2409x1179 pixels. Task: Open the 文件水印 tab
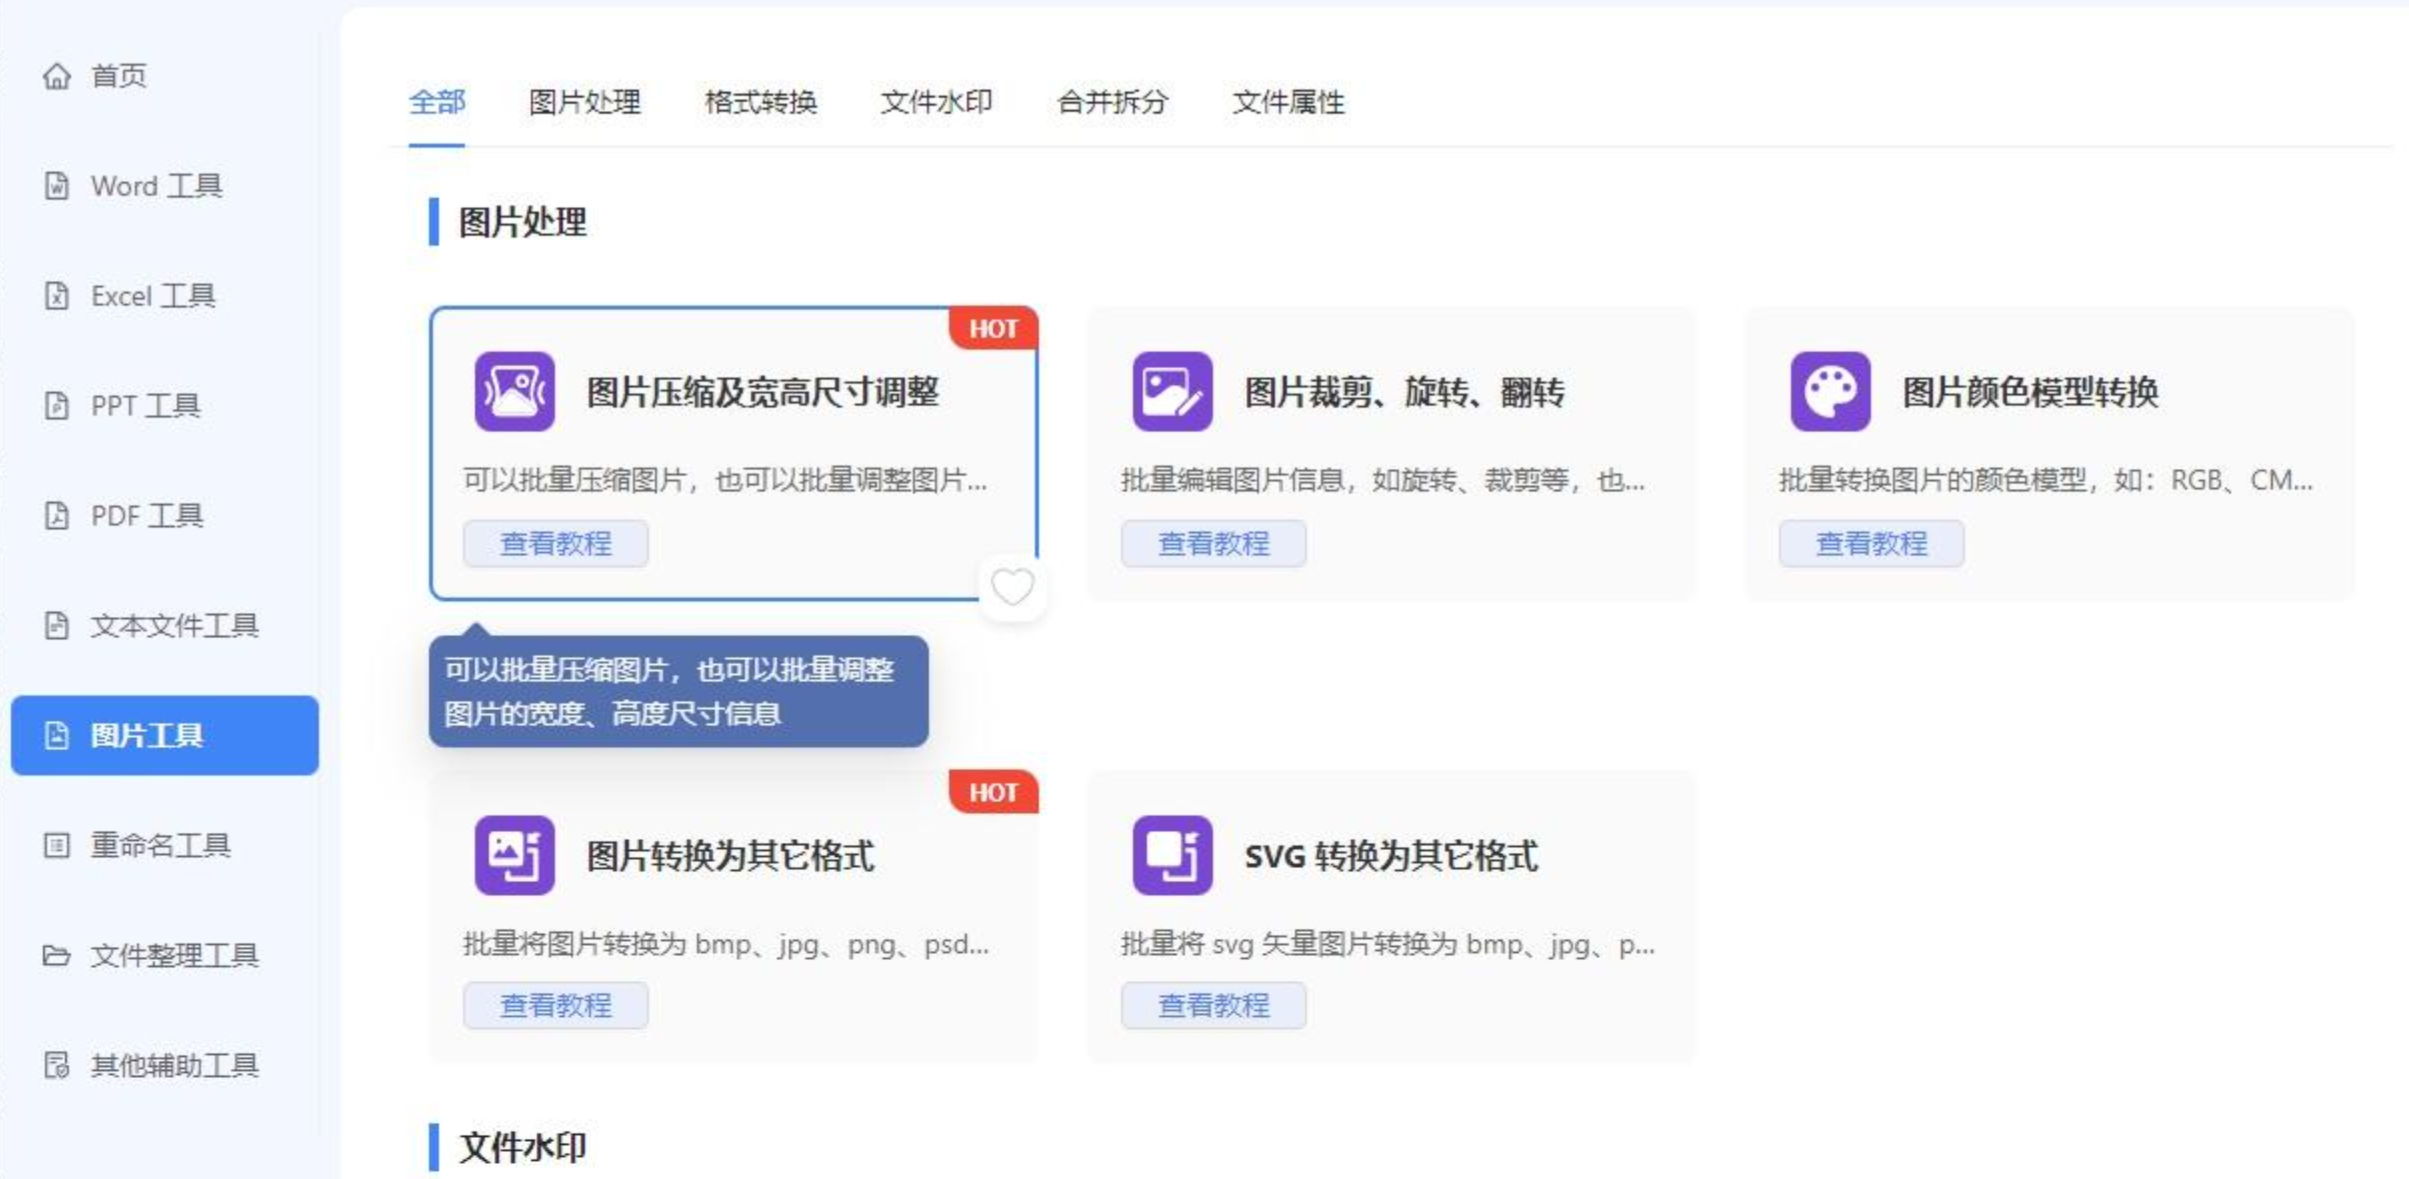pos(936,102)
